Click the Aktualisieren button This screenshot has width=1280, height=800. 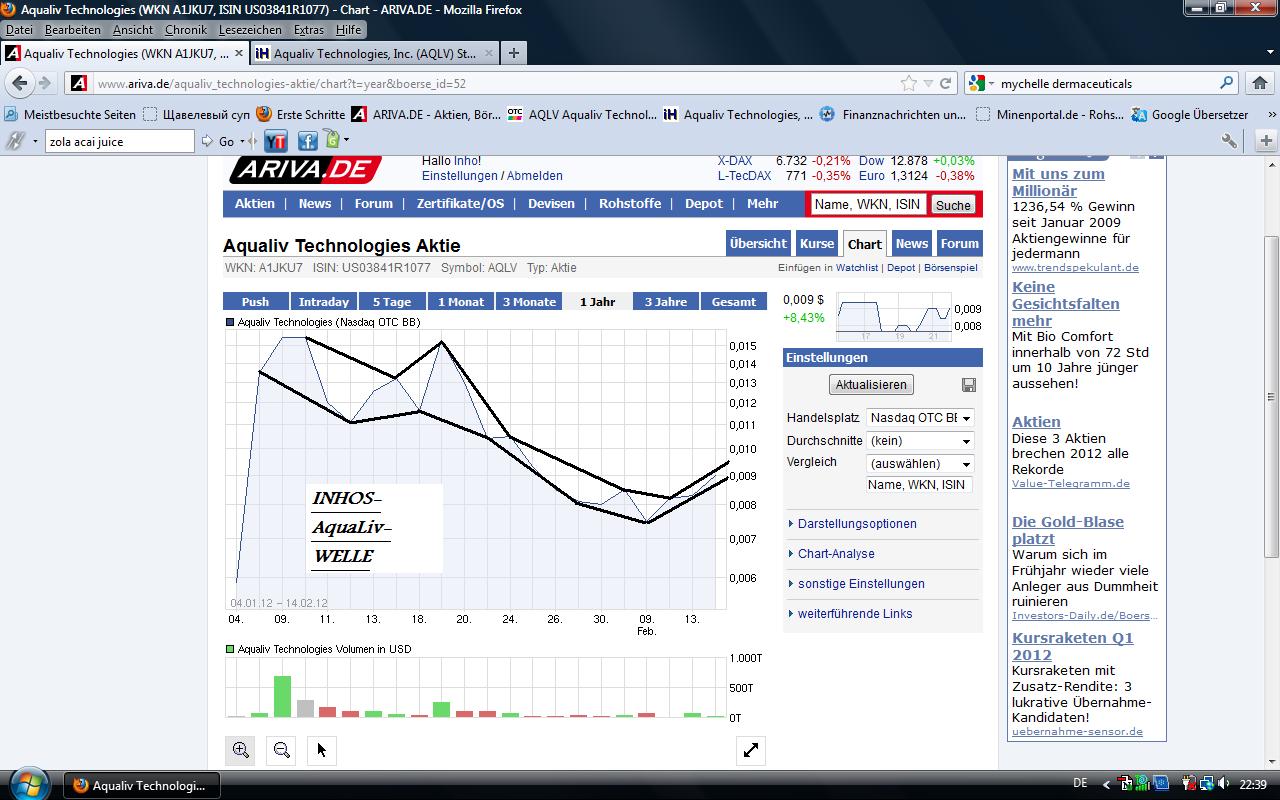coord(870,384)
